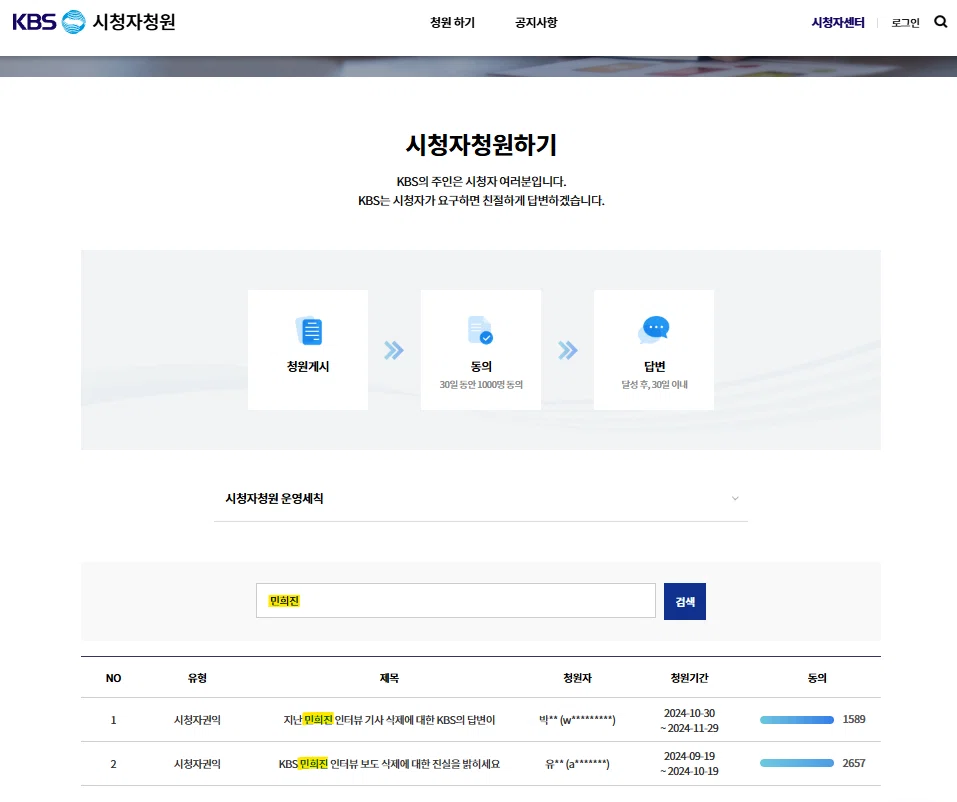Click the 로그인 link

click(x=905, y=23)
